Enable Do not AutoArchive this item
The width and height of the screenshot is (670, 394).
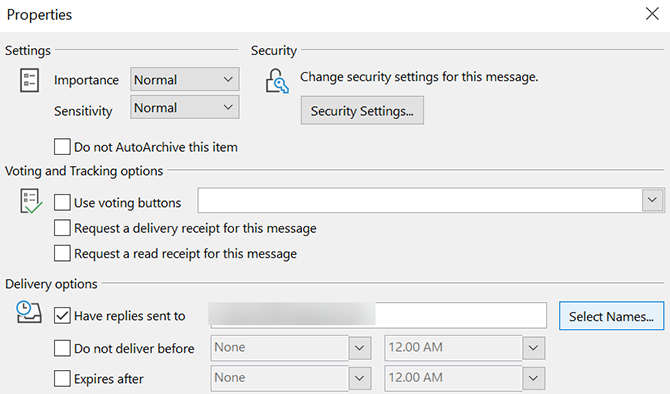click(62, 147)
